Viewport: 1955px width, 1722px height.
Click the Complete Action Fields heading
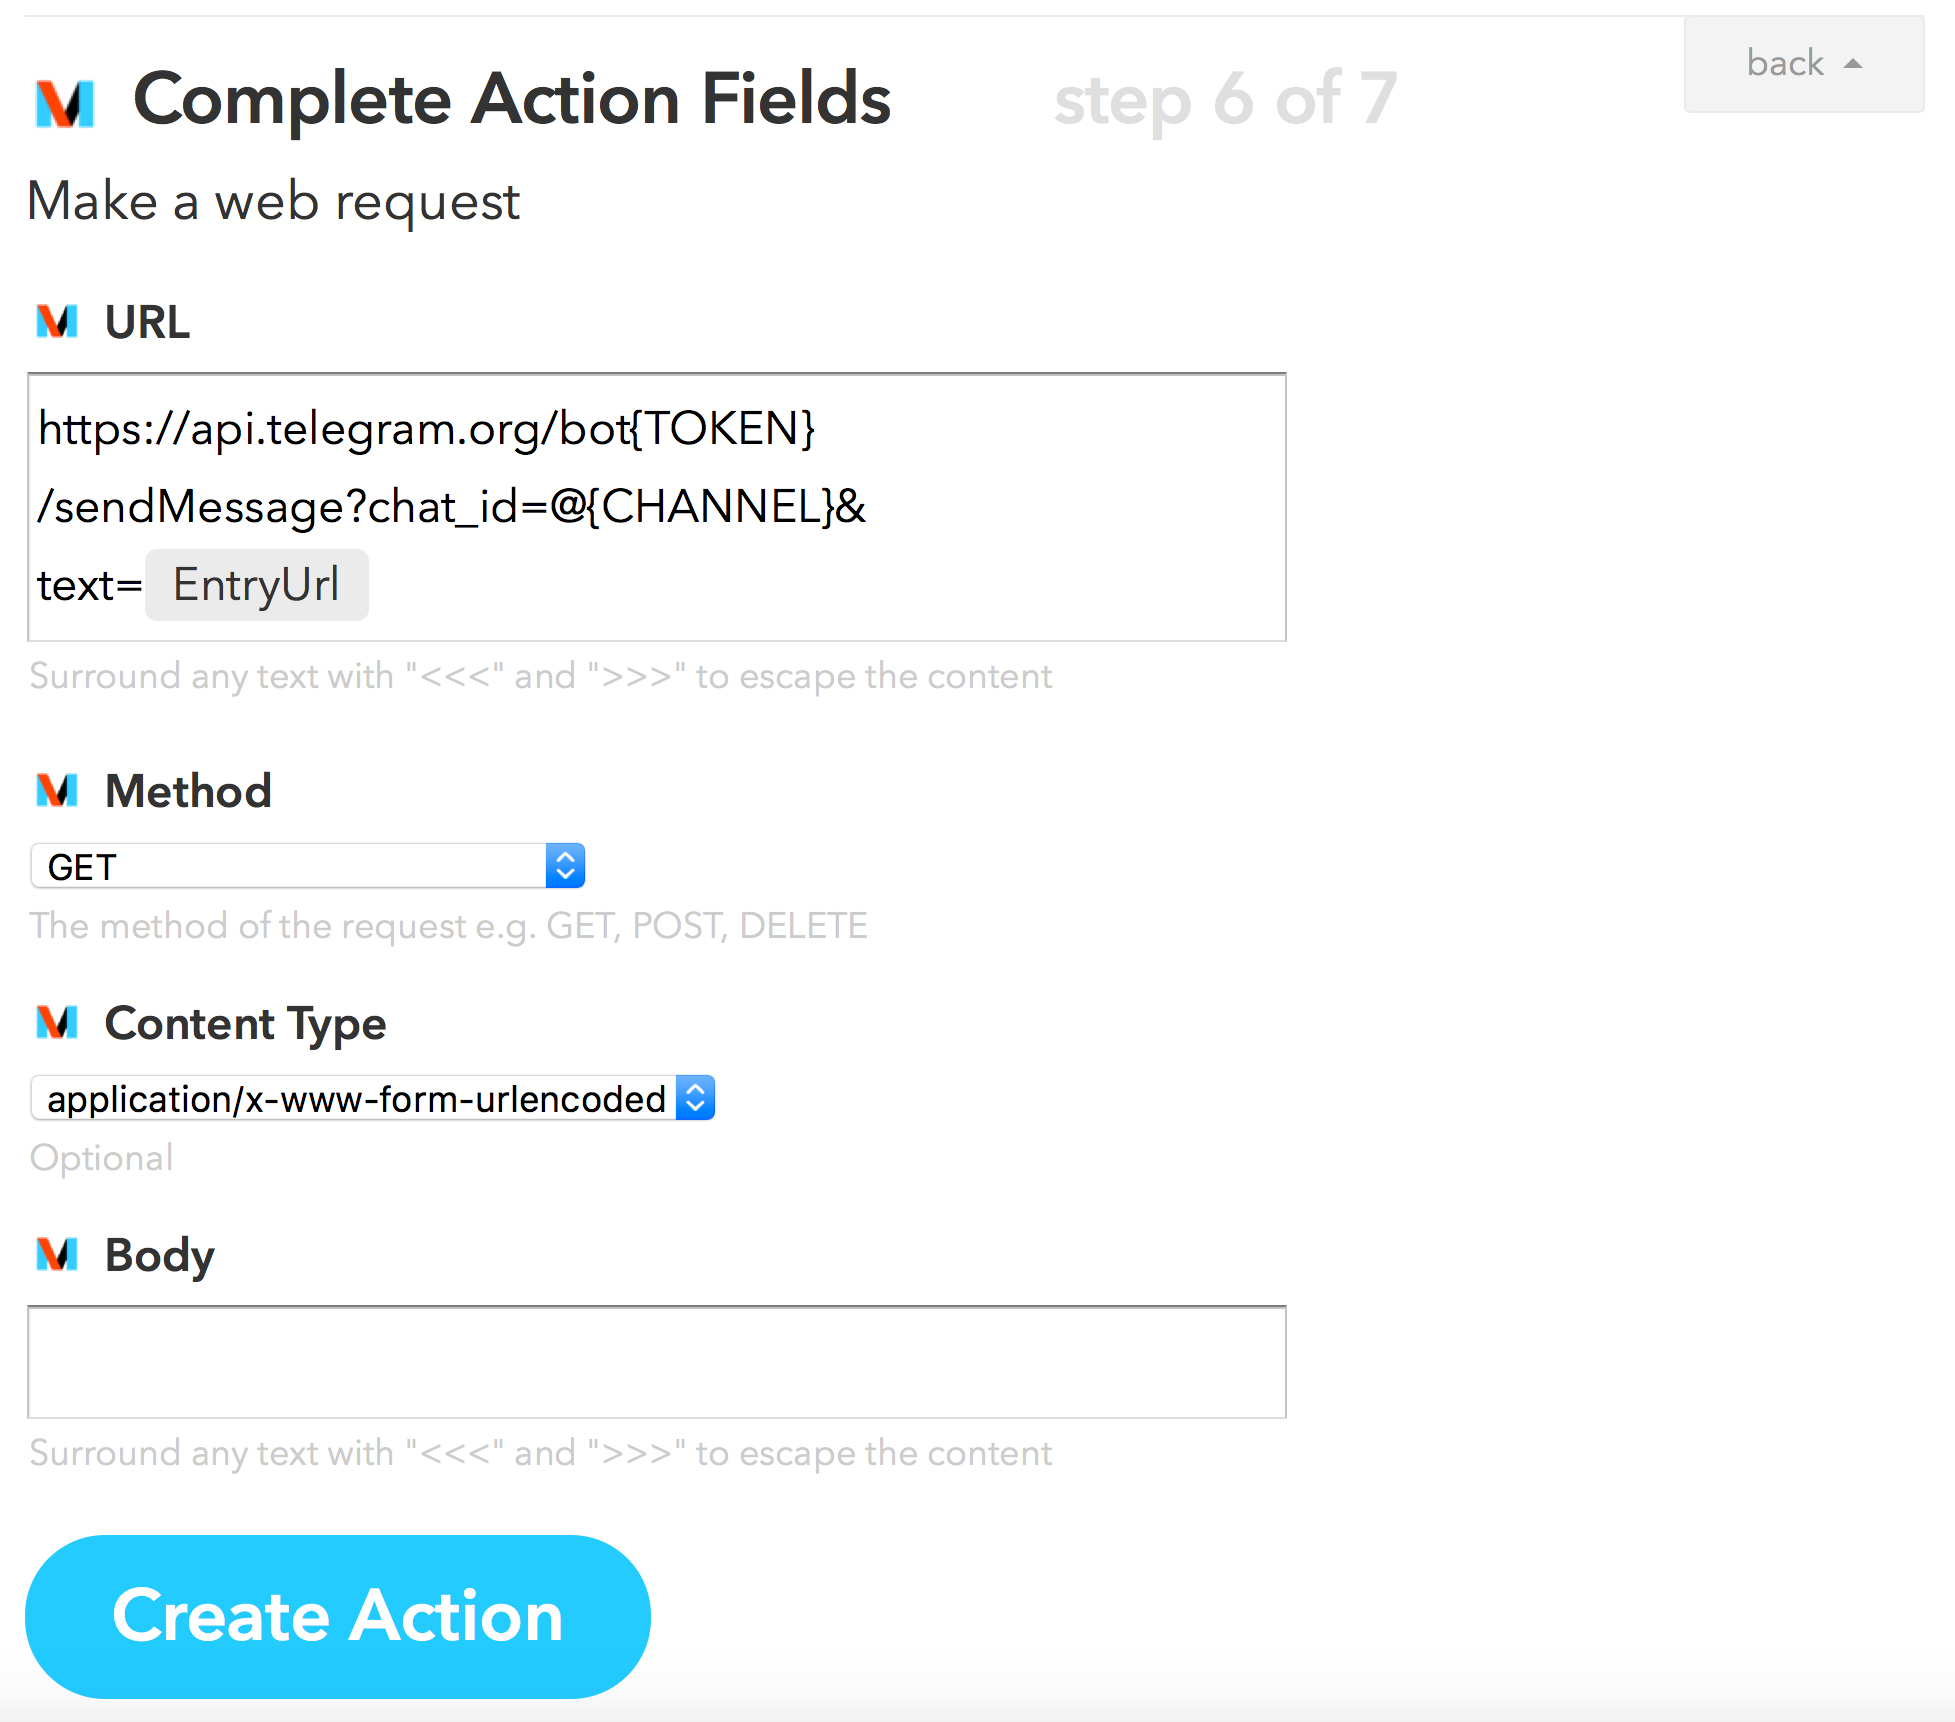point(512,100)
